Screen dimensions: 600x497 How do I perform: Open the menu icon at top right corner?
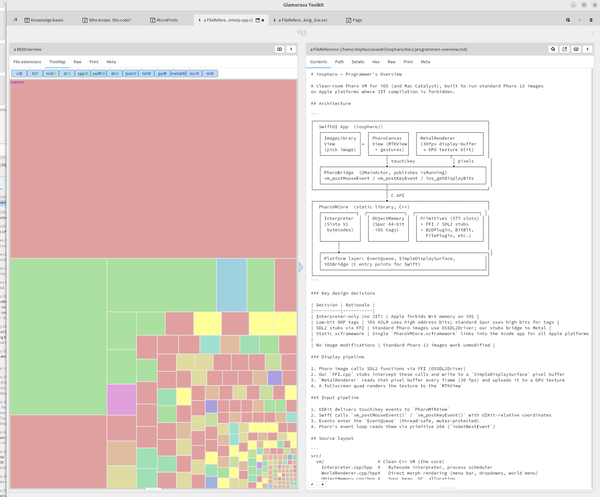[x=591, y=20]
